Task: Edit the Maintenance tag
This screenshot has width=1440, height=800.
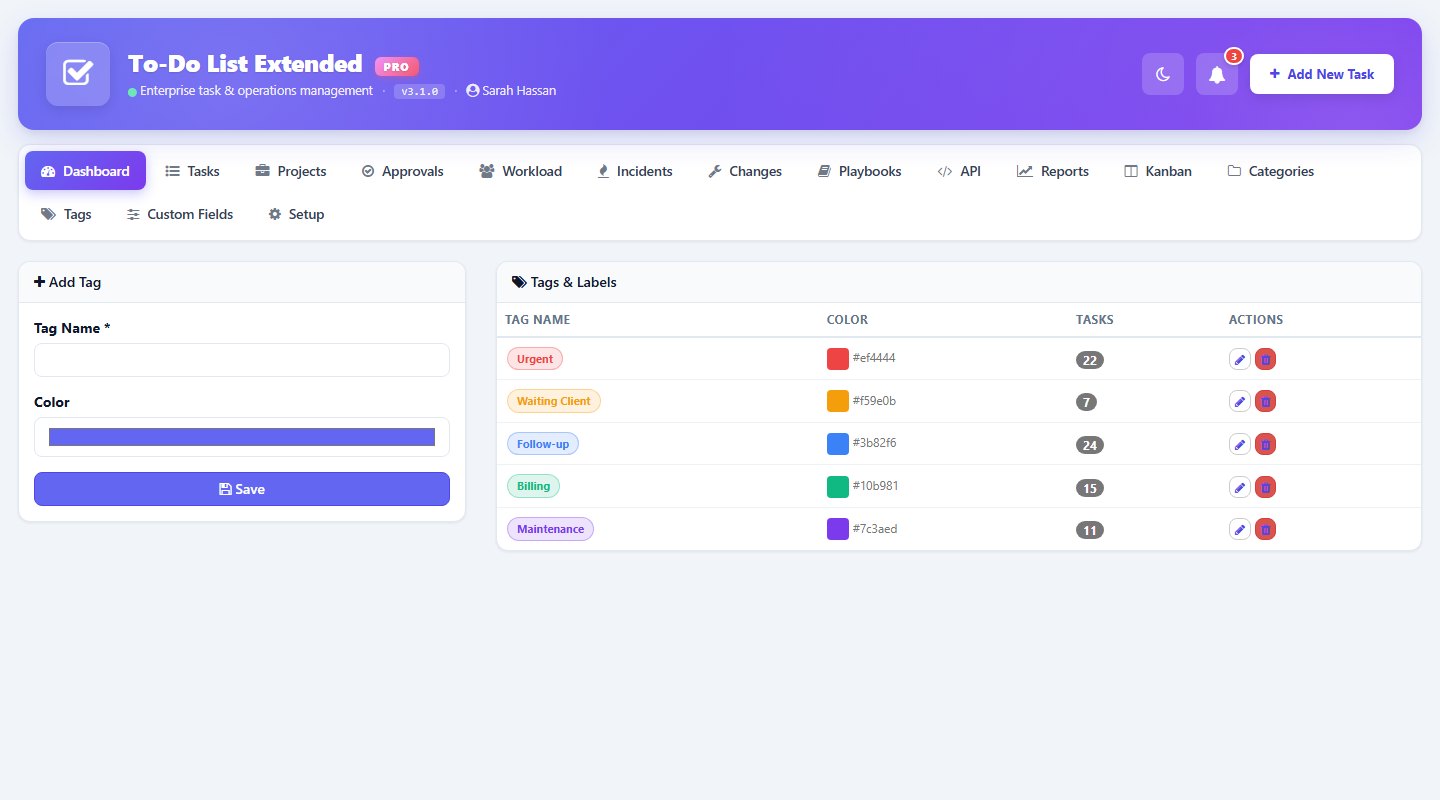Action: (x=1240, y=529)
